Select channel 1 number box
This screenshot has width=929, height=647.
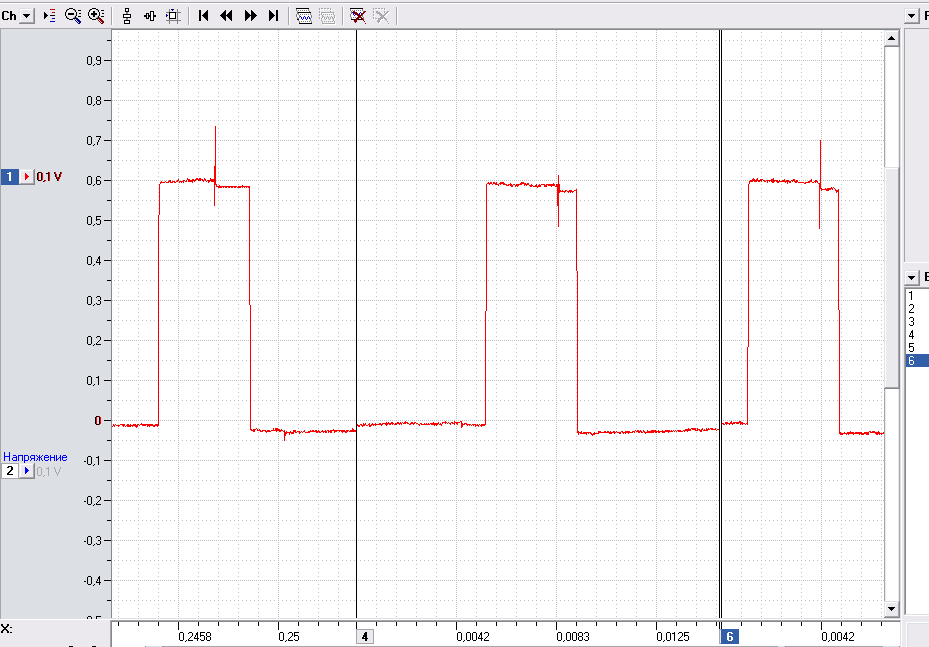click(9, 177)
